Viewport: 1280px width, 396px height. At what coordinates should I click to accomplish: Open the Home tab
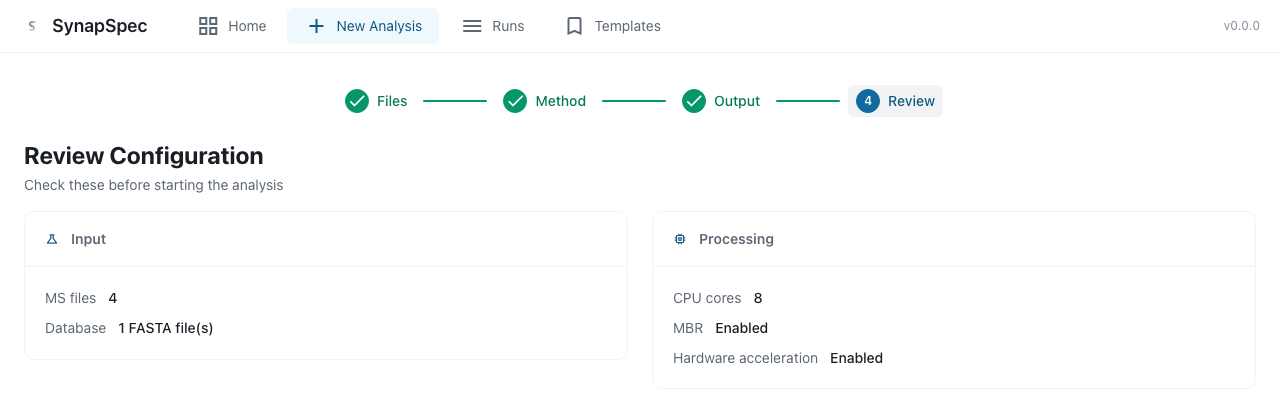232,26
